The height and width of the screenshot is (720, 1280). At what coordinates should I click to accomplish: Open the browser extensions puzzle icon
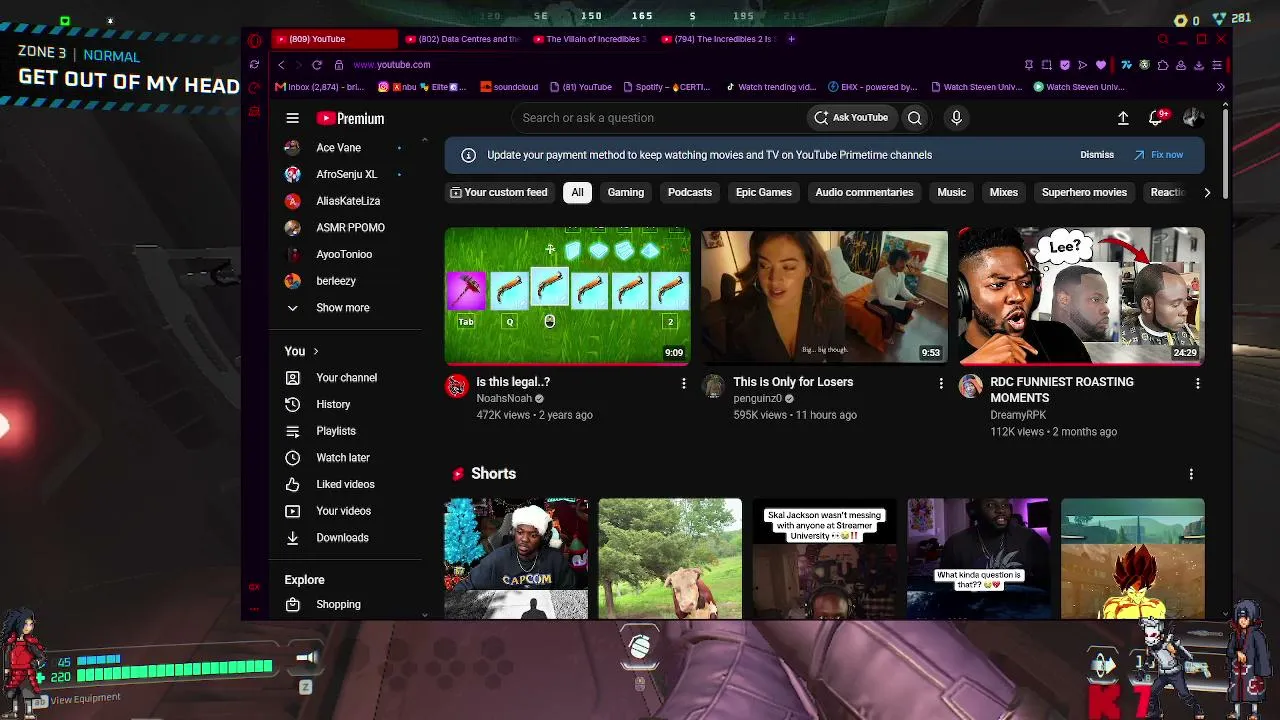1163,65
